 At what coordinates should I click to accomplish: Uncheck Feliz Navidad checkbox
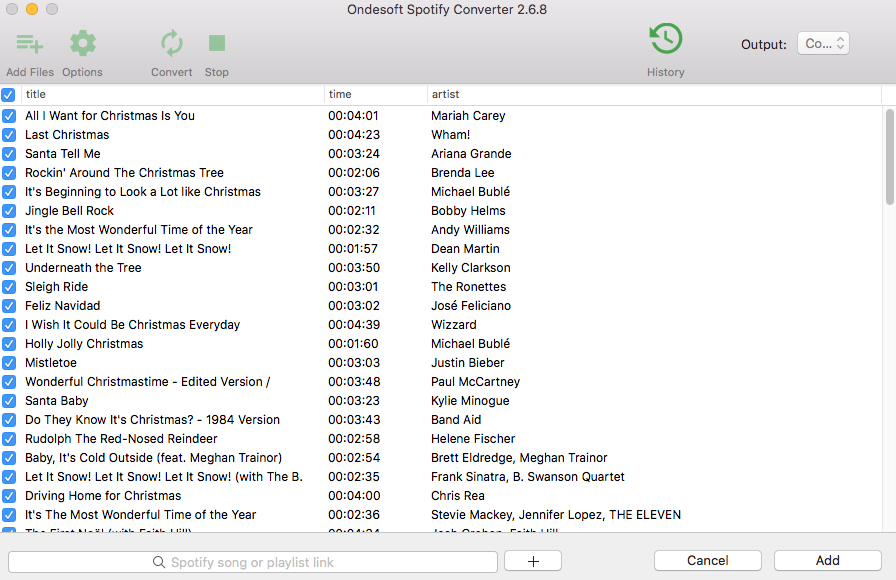click(x=9, y=306)
